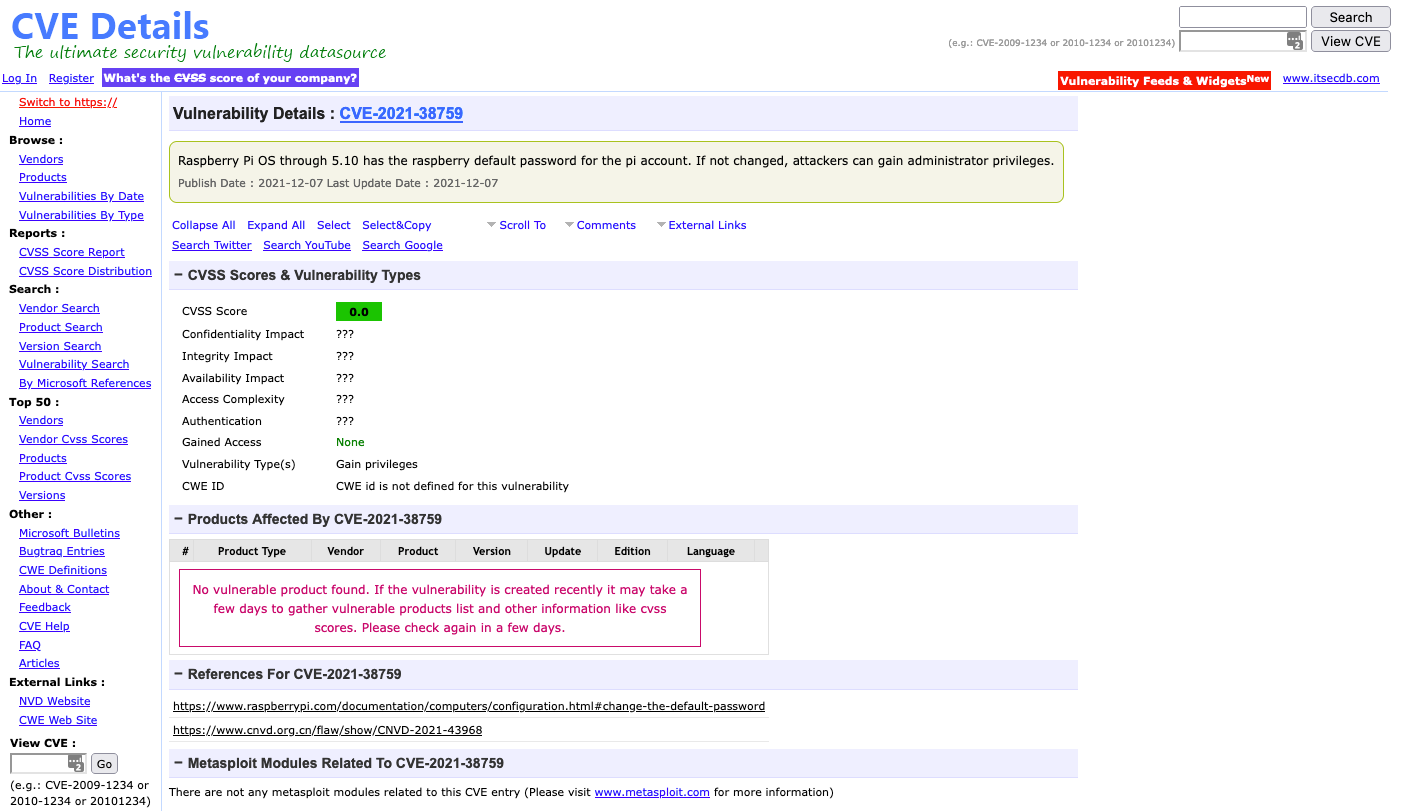Open Microsoft Bulletins
Viewport: 1414px width, 811px height.
tap(69, 533)
